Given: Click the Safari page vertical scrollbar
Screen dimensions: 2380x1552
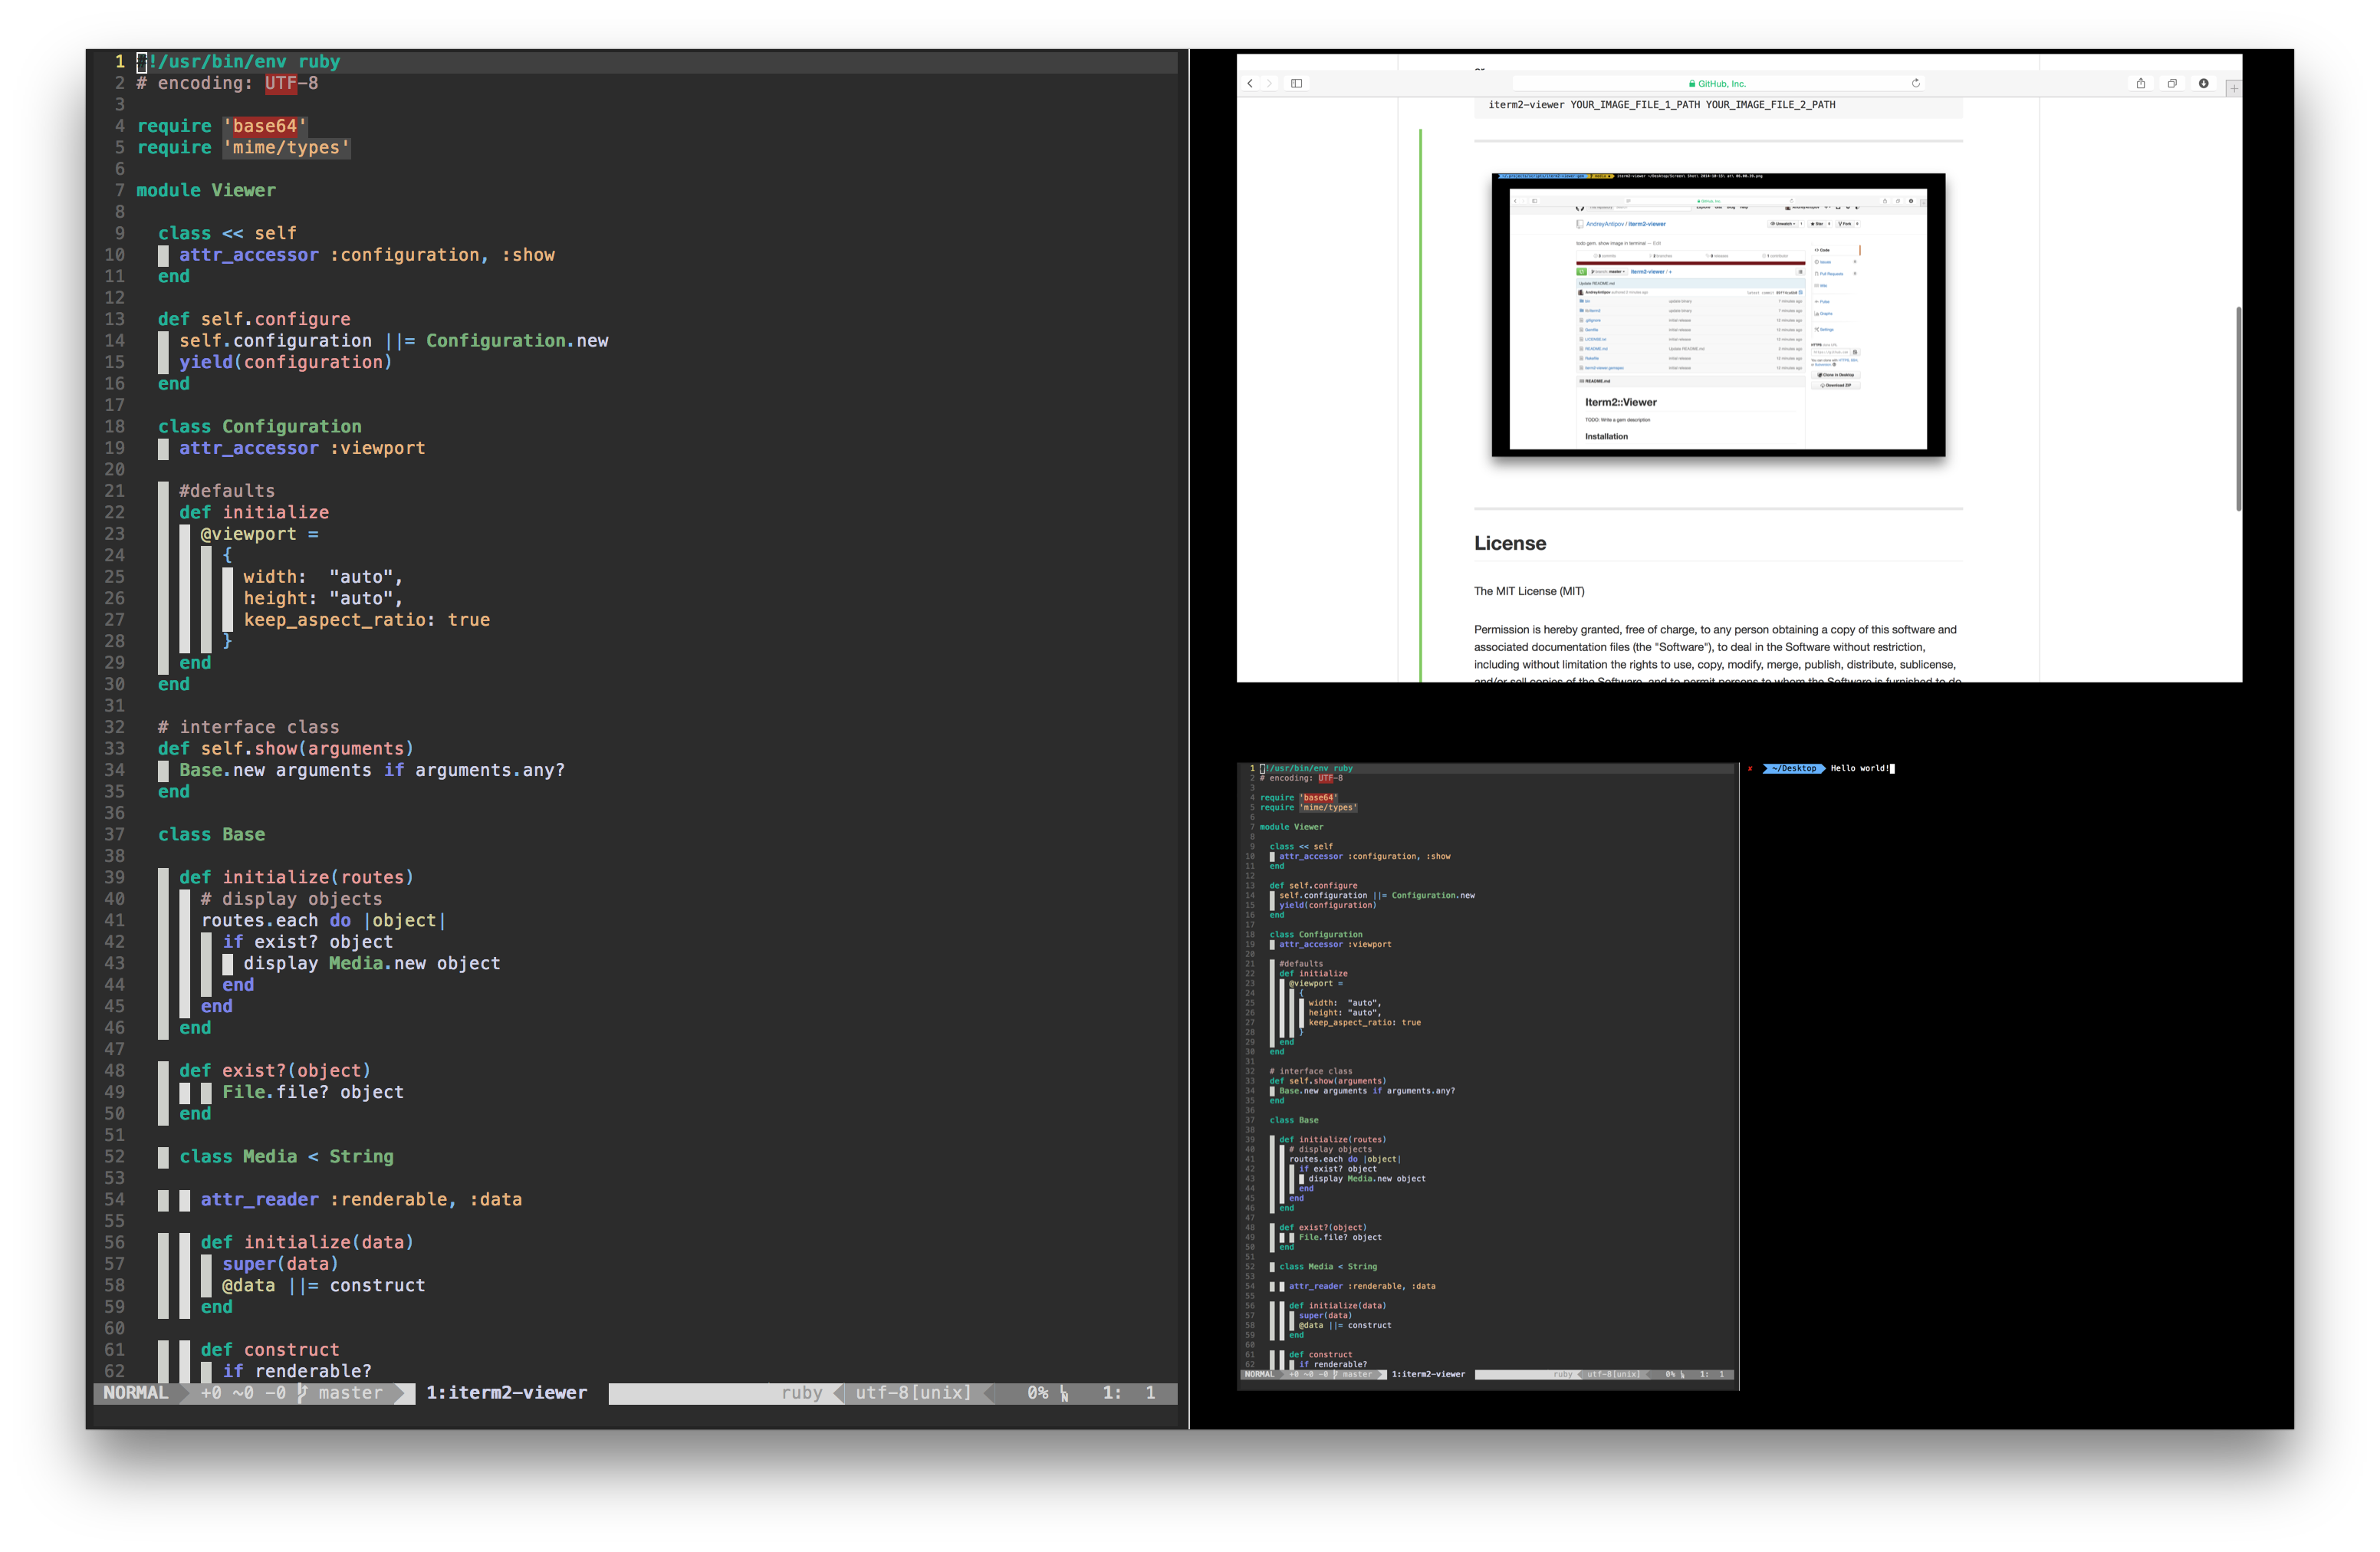Looking at the screenshot, I should coord(2238,408).
